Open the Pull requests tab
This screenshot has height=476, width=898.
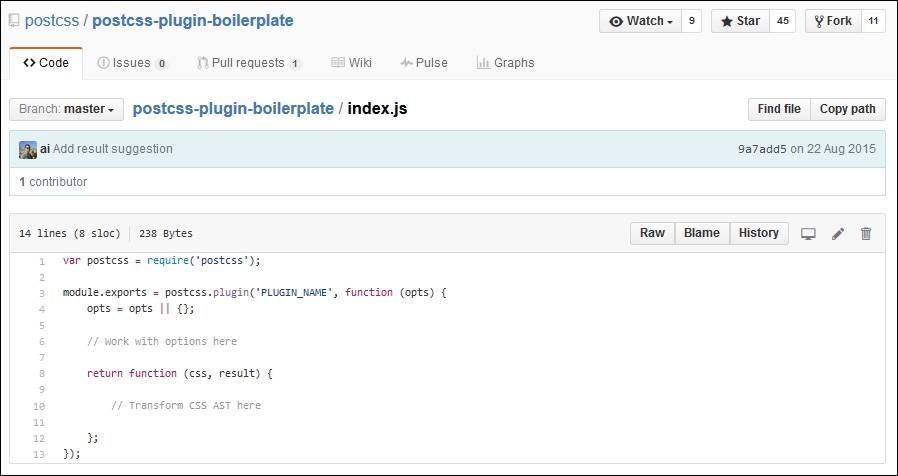(249, 63)
